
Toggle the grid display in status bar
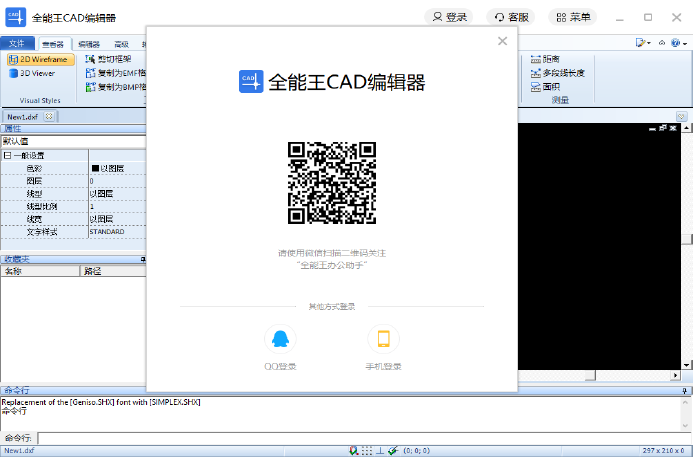tap(367, 451)
